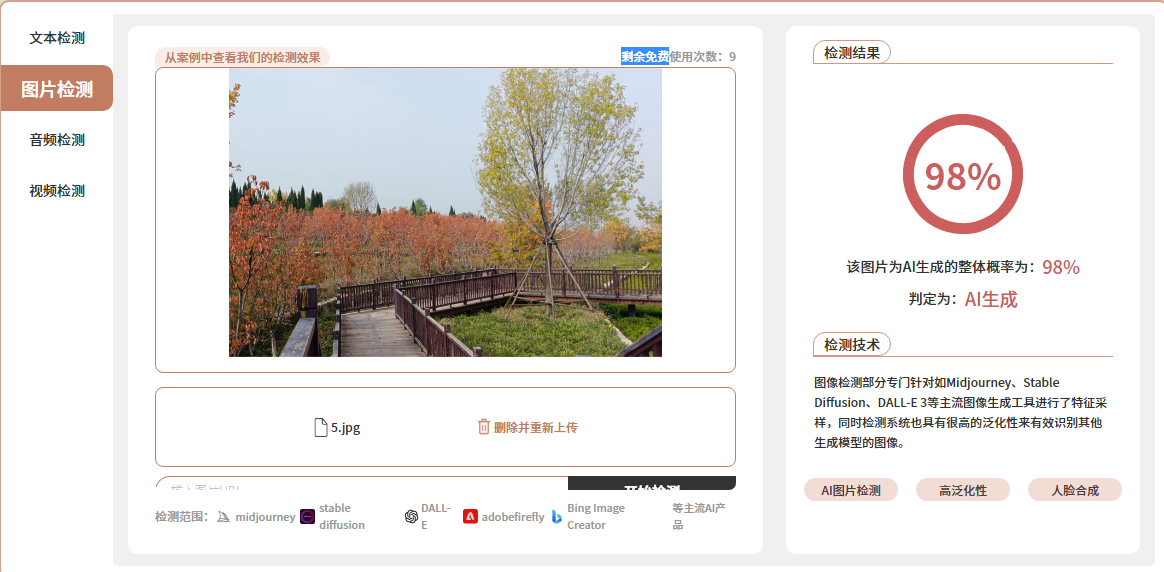Click the Adobe Firefly red icon
1164x572 pixels.
tap(470, 517)
